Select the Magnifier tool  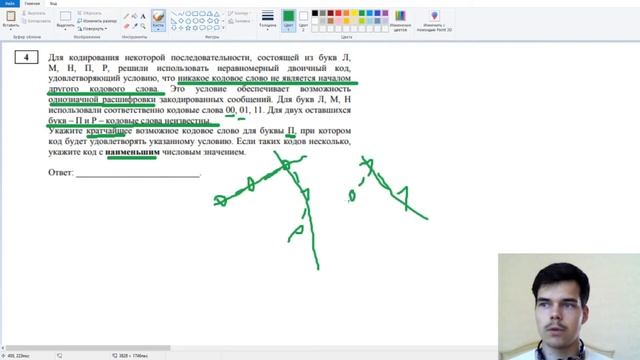click(x=143, y=26)
